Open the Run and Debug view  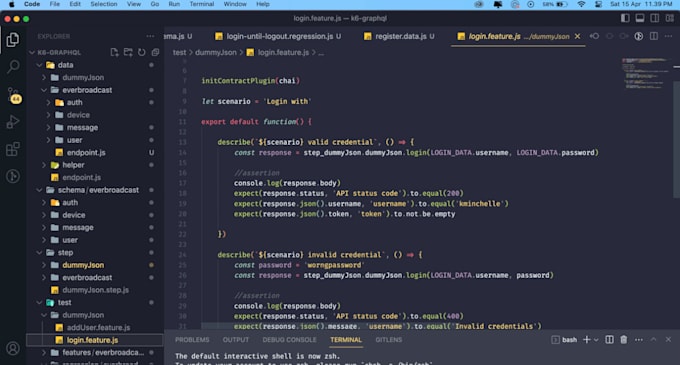[x=13, y=122]
